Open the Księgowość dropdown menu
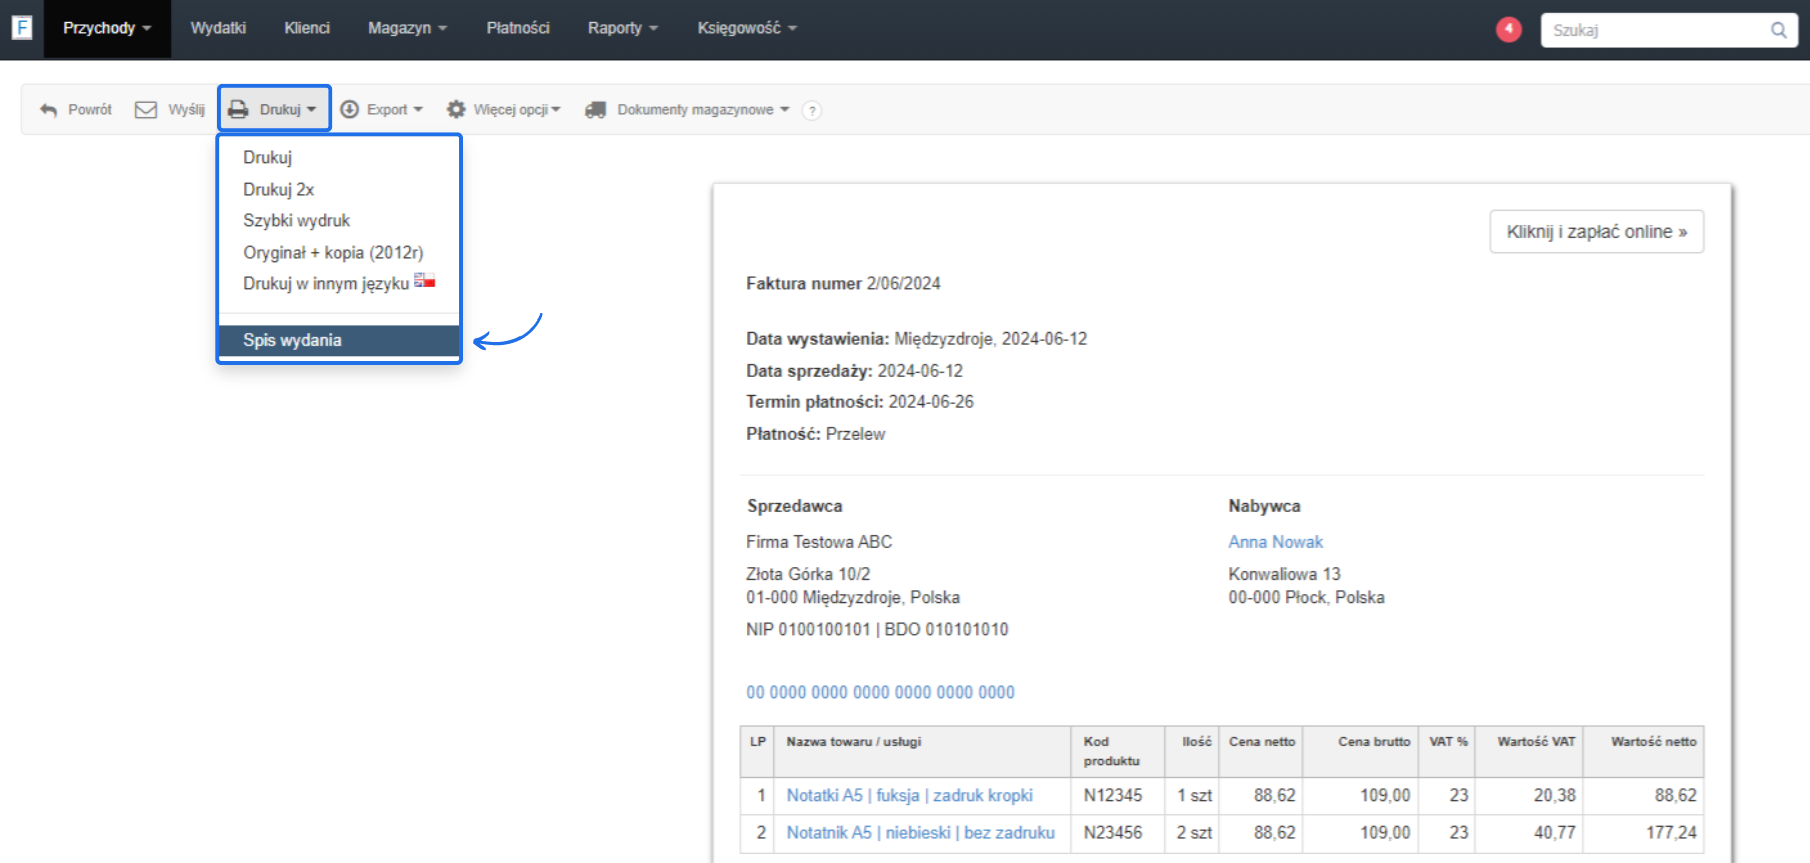This screenshot has width=1810, height=863. click(x=746, y=28)
